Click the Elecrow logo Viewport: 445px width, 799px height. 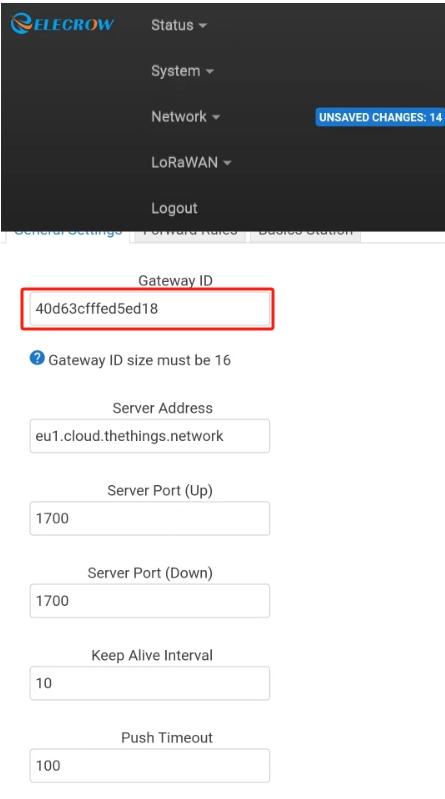point(62,23)
